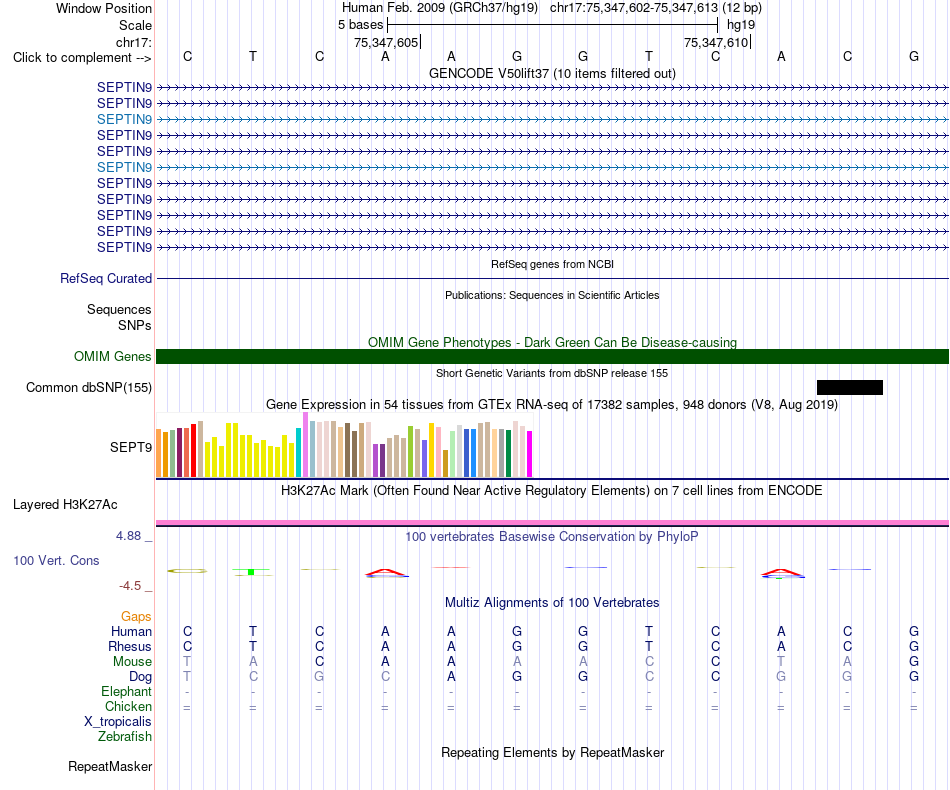Click the green marker in conservation track
Viewport: 950px width, 790px height.
click(251, 572)
